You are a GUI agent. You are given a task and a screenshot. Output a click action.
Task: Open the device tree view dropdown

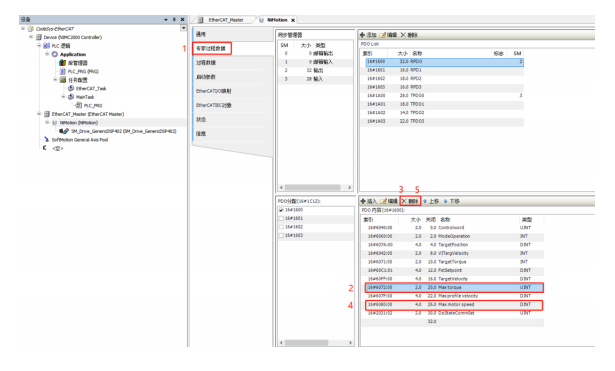point(183,28)
